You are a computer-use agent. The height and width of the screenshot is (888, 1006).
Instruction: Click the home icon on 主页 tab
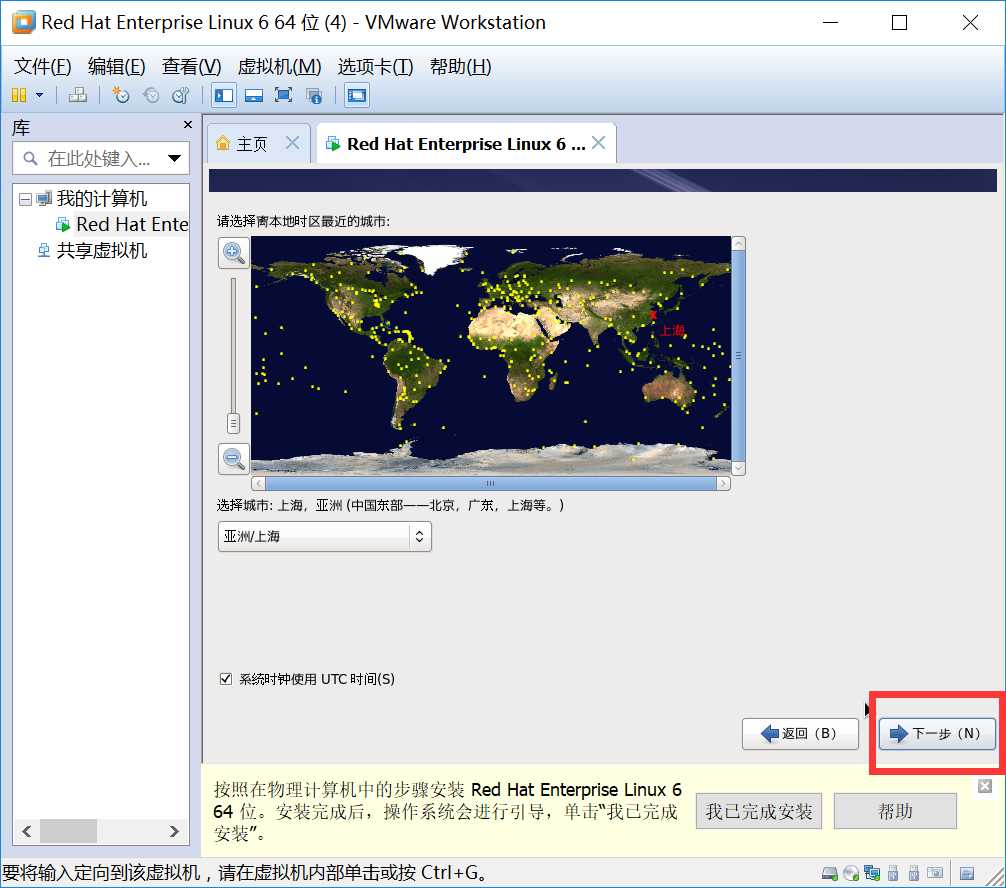pyautogui.click(x=223, y=143)
